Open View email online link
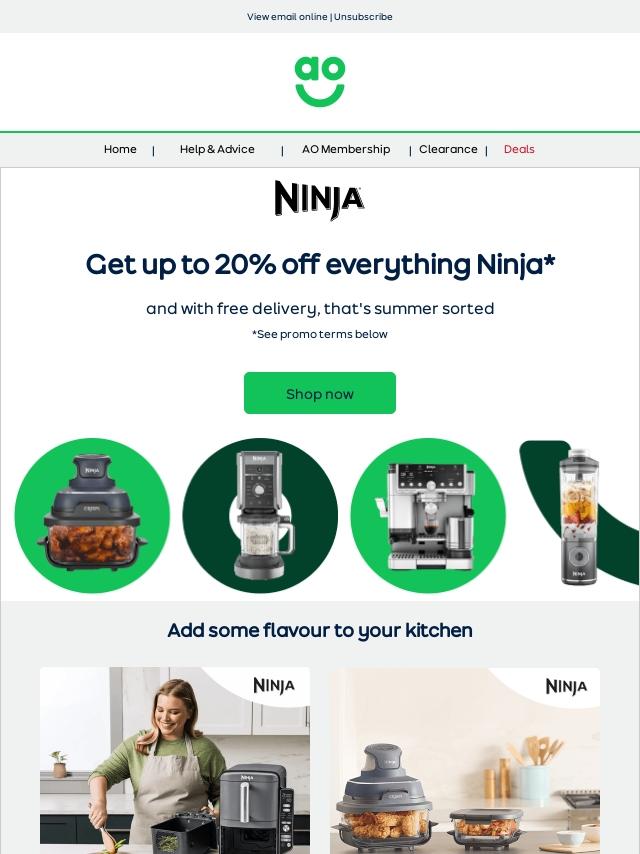This screenshot has height=854, width=640. point(287,17)
